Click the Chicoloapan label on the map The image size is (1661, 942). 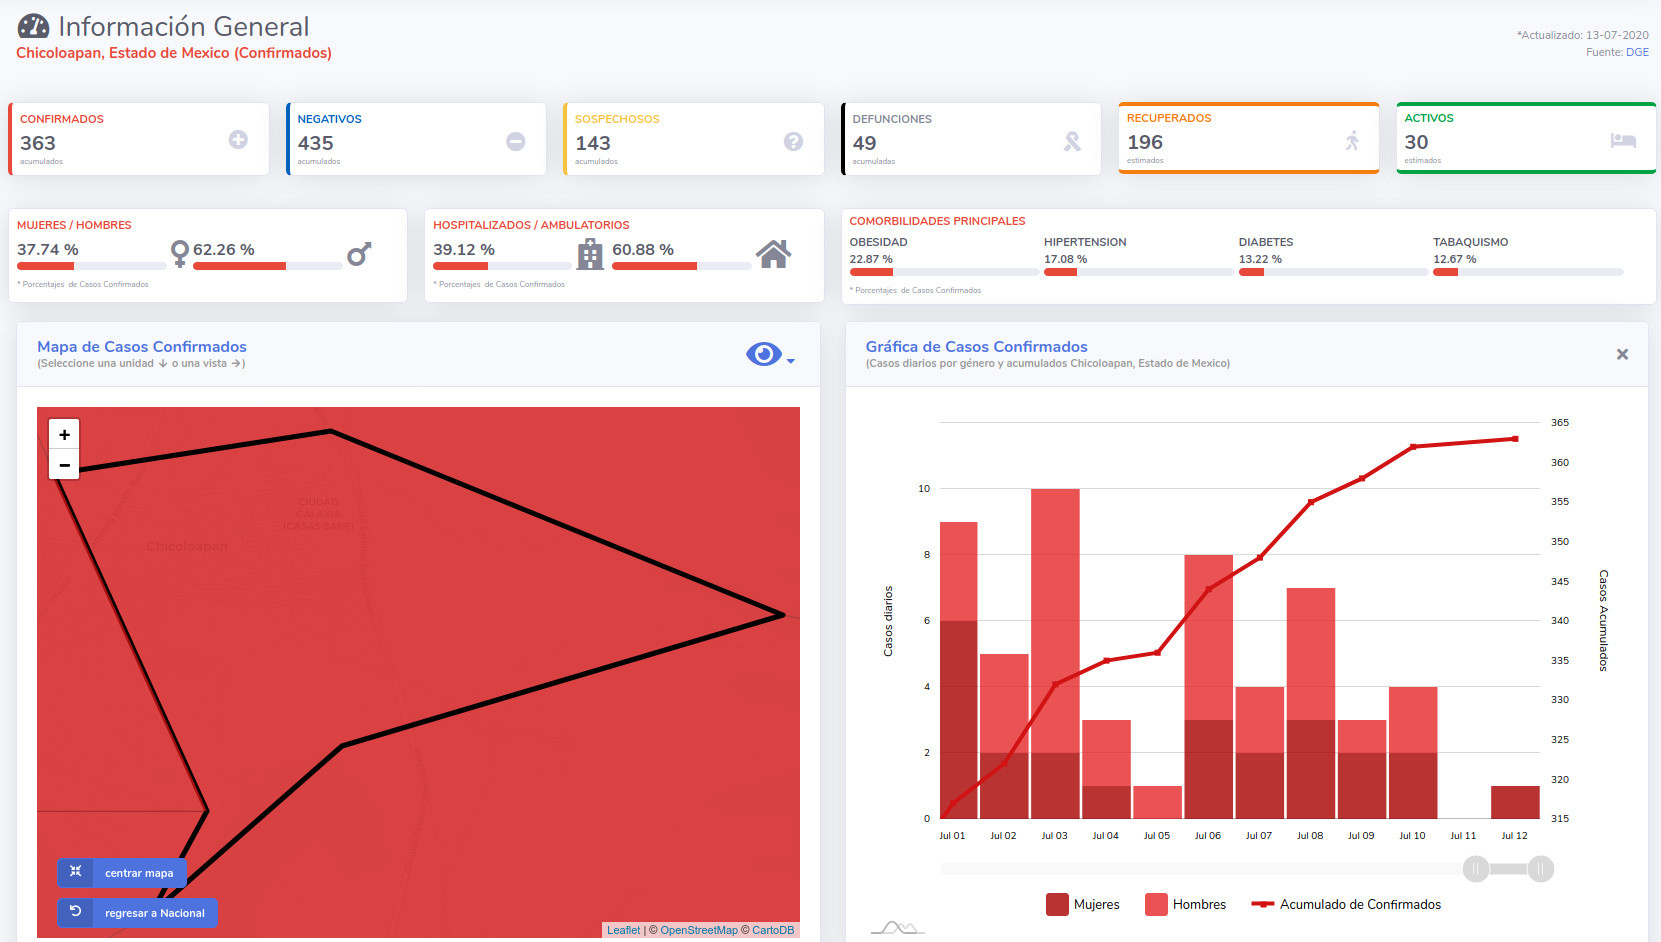pyautogui.click(x=187, y=547)
